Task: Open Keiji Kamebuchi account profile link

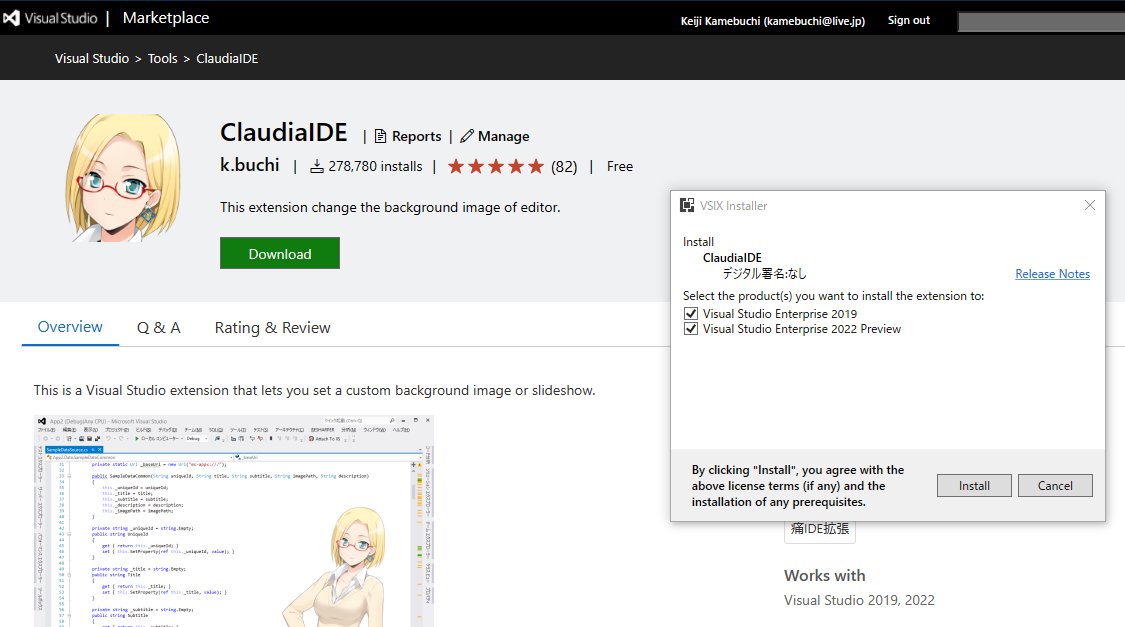Action: (x=773, y=21)
